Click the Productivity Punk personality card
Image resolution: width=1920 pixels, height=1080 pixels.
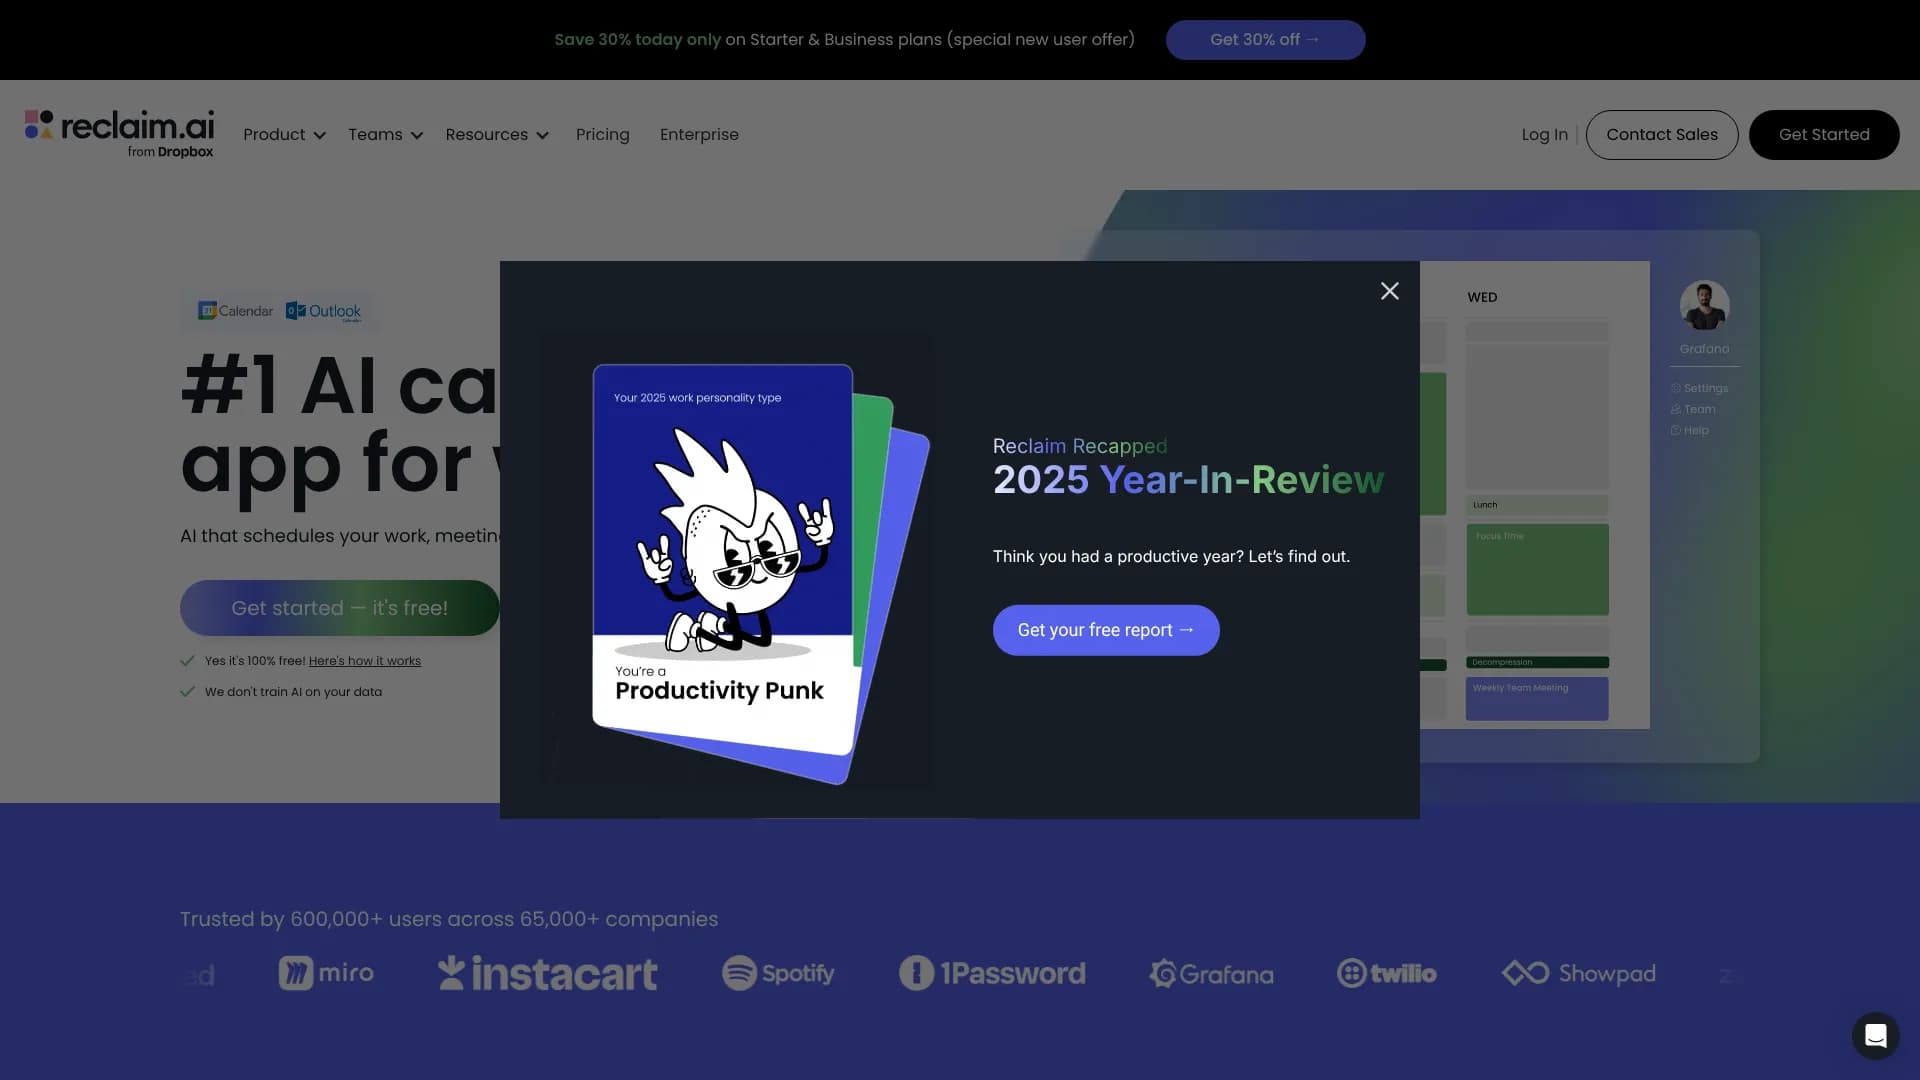point(722,560)
